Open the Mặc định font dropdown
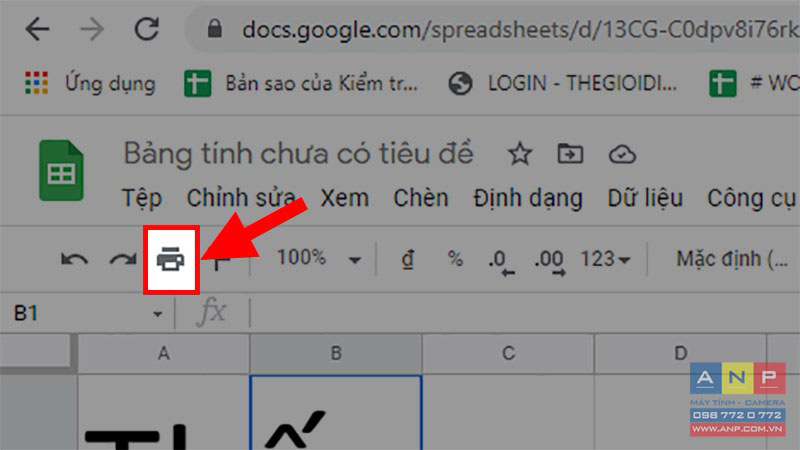The width and height of the screenshot is (800, 450). click(732, 259)
